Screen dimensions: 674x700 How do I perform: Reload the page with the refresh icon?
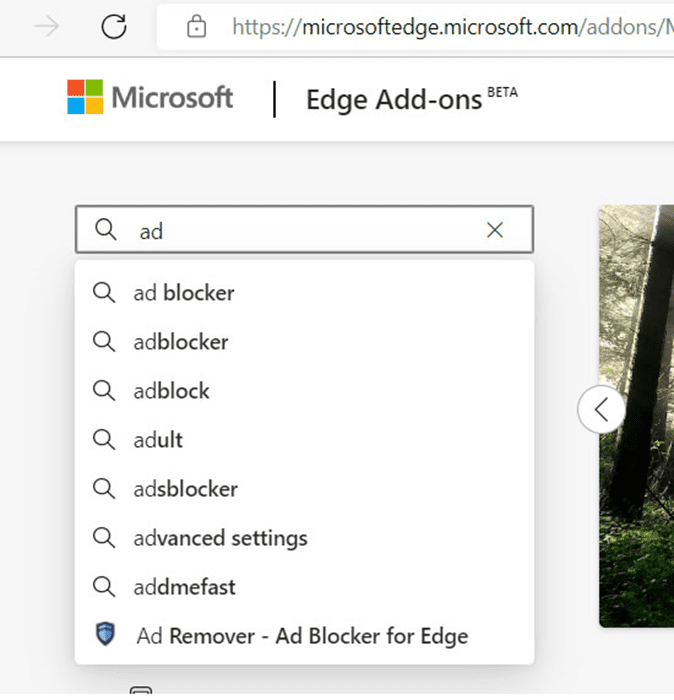point(114,27)
